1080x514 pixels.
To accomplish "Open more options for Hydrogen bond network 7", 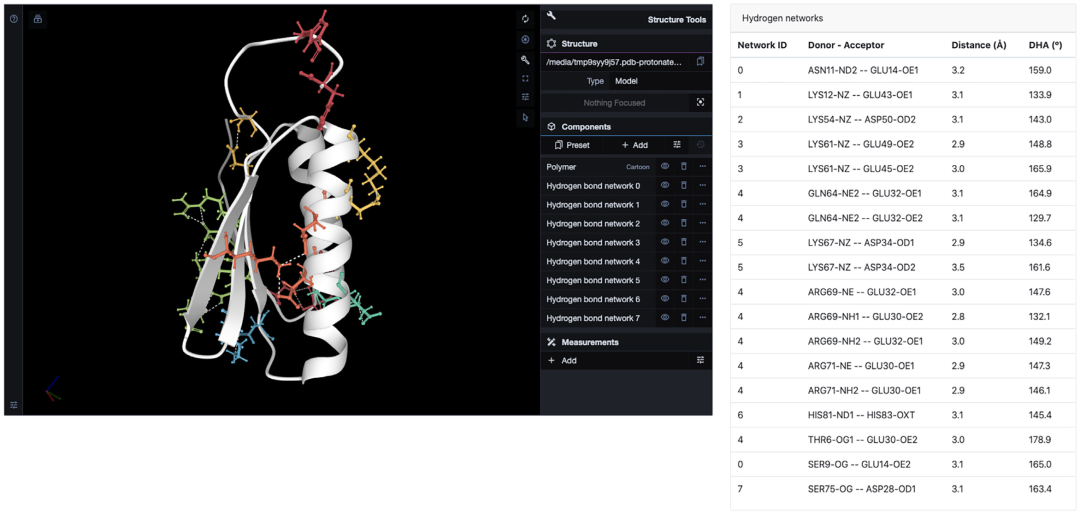I will click(x=703, y=318).
